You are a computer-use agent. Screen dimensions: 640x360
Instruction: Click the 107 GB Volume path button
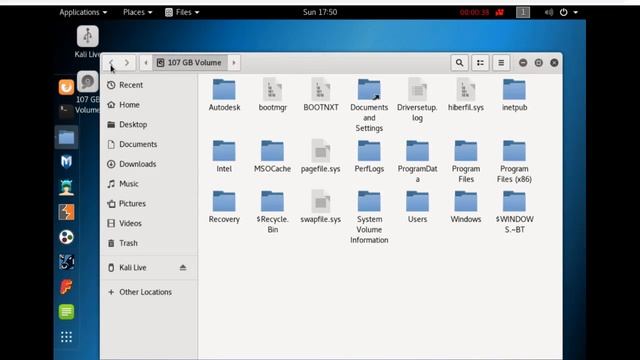click(190, 63)
